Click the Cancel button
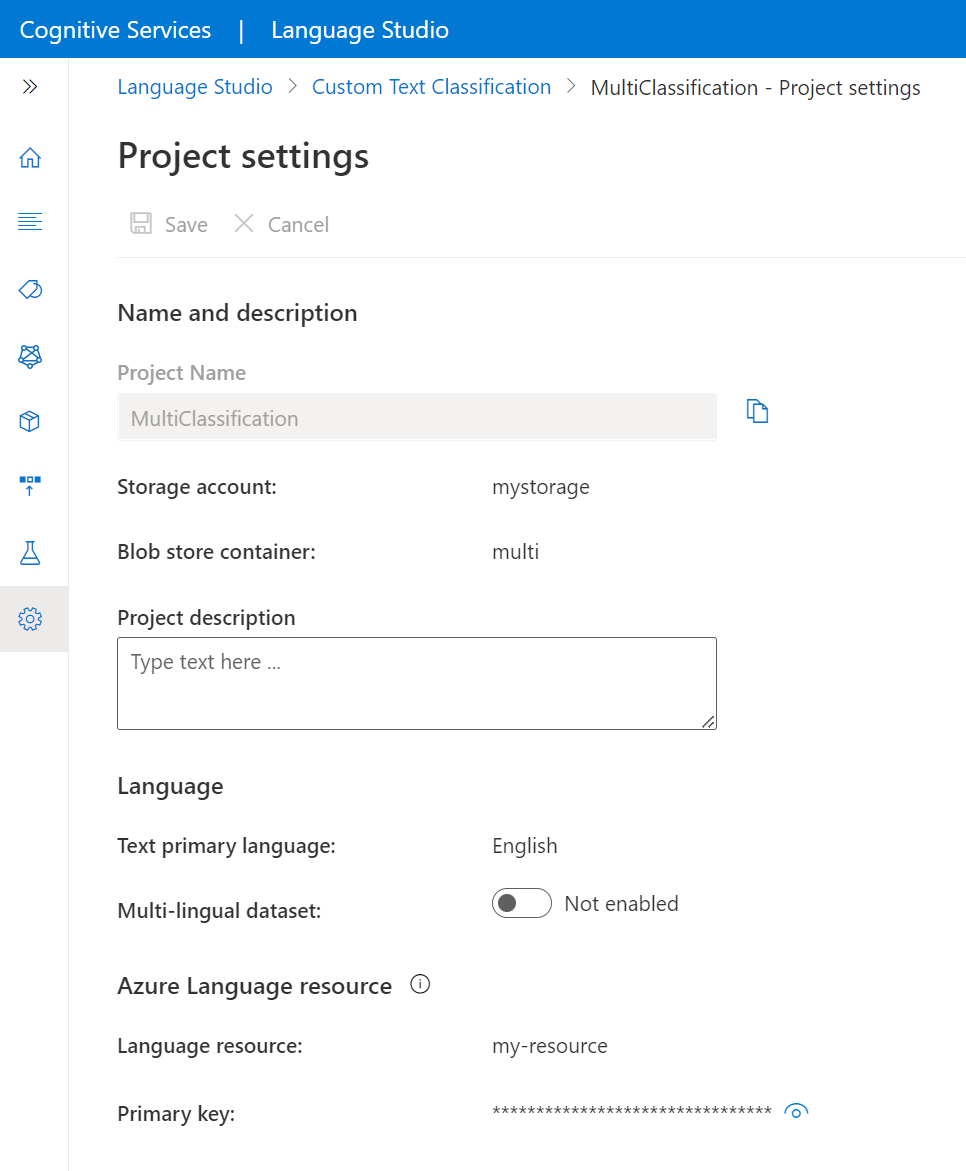Image resolution: width=966 pixels, height=1171 pixels. pos(281,224)
